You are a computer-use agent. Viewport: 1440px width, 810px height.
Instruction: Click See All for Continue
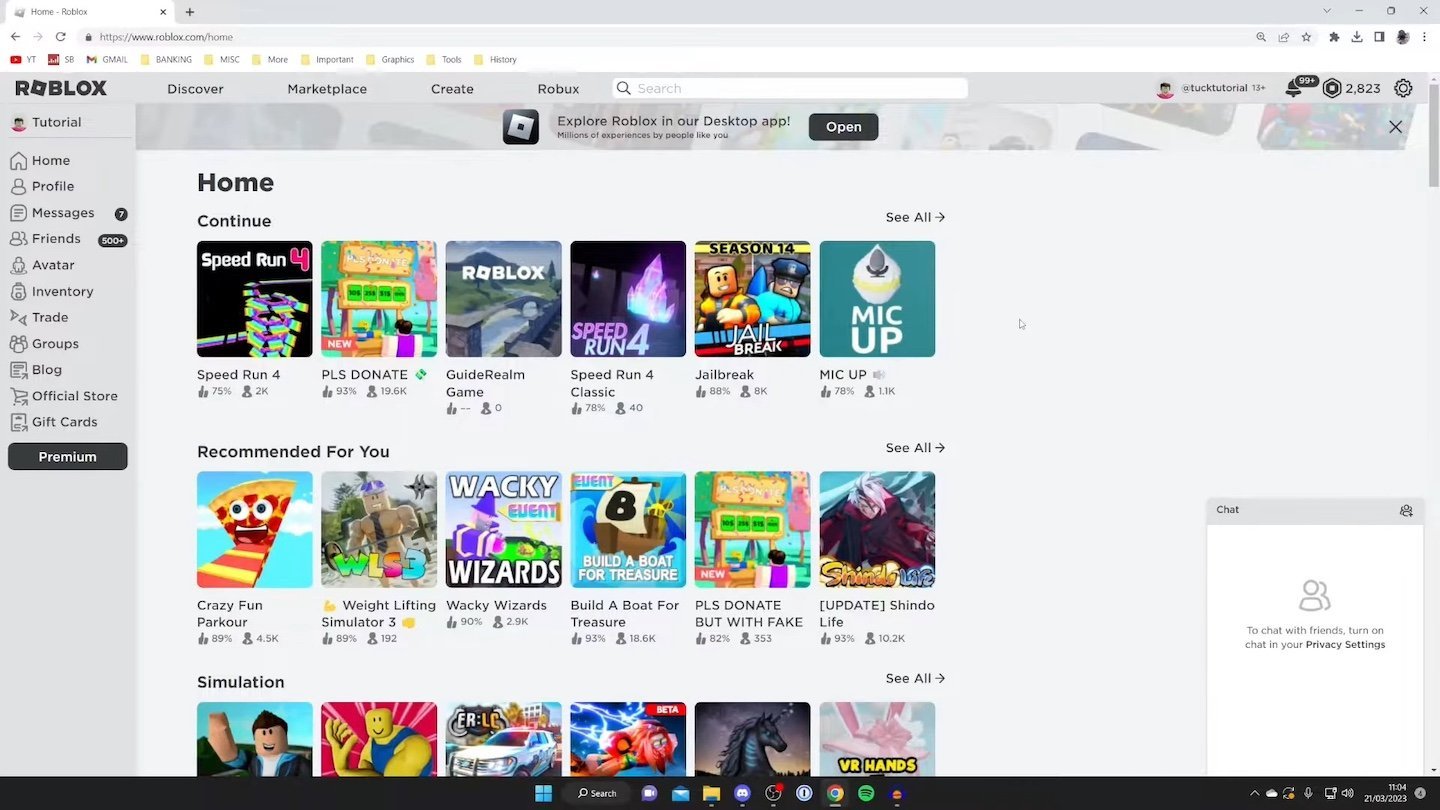point(915,217)
